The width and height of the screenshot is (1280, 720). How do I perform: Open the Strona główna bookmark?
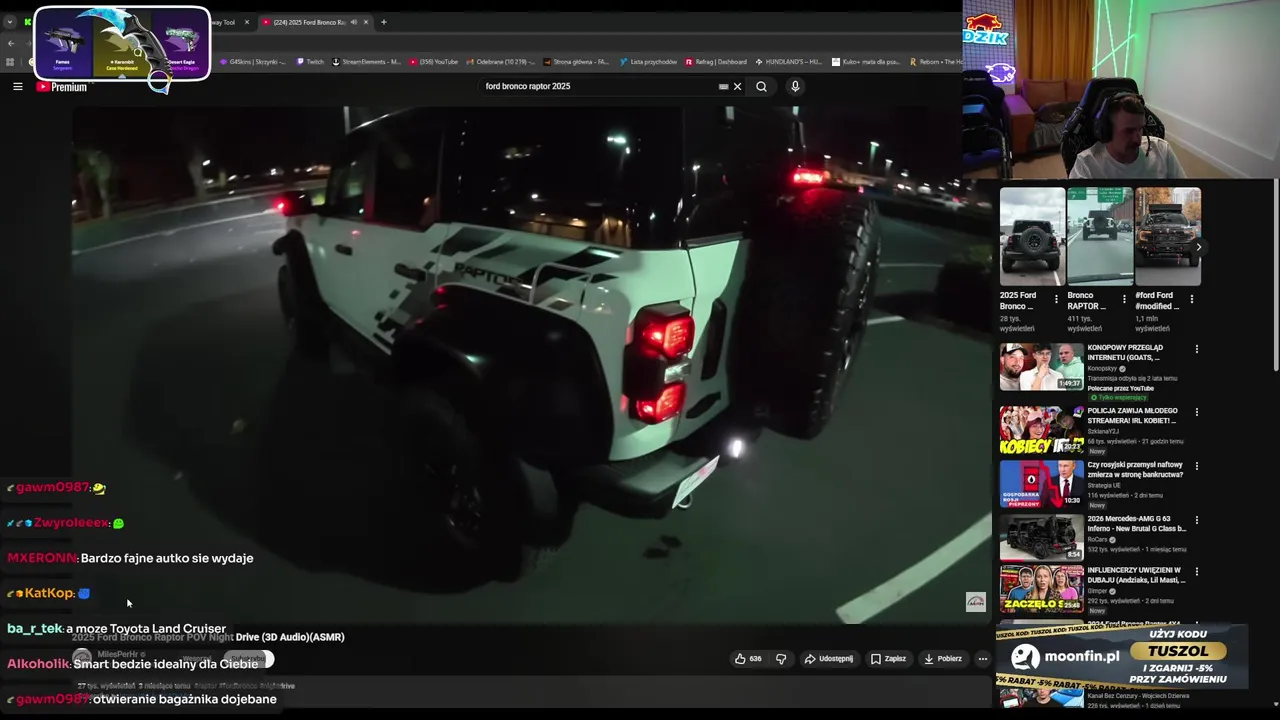[x=576, y=62]
